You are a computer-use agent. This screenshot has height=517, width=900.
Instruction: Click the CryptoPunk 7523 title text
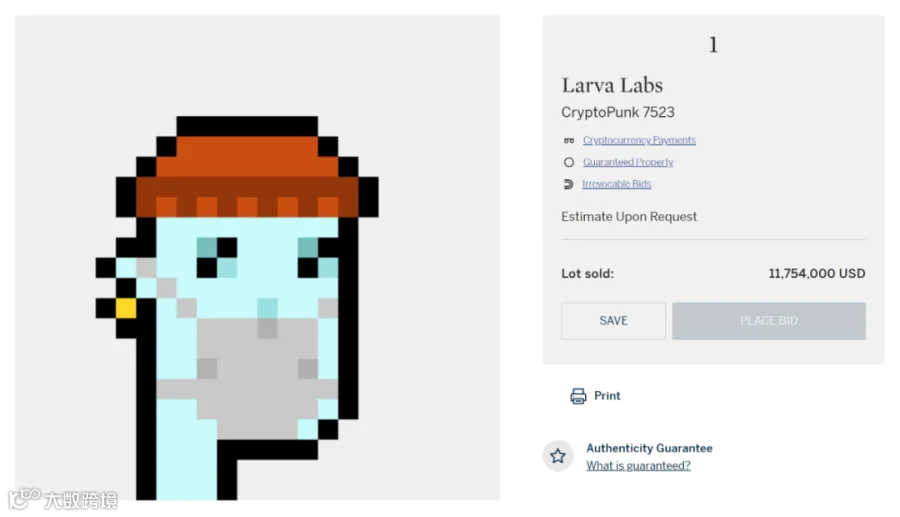coord(618,112)
